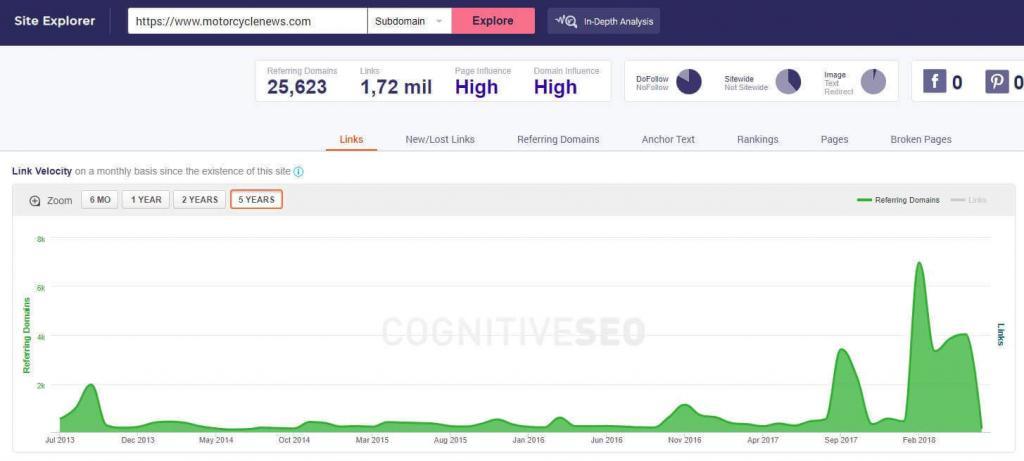Set chart zoom to 1 YEAR

[146, 200]
